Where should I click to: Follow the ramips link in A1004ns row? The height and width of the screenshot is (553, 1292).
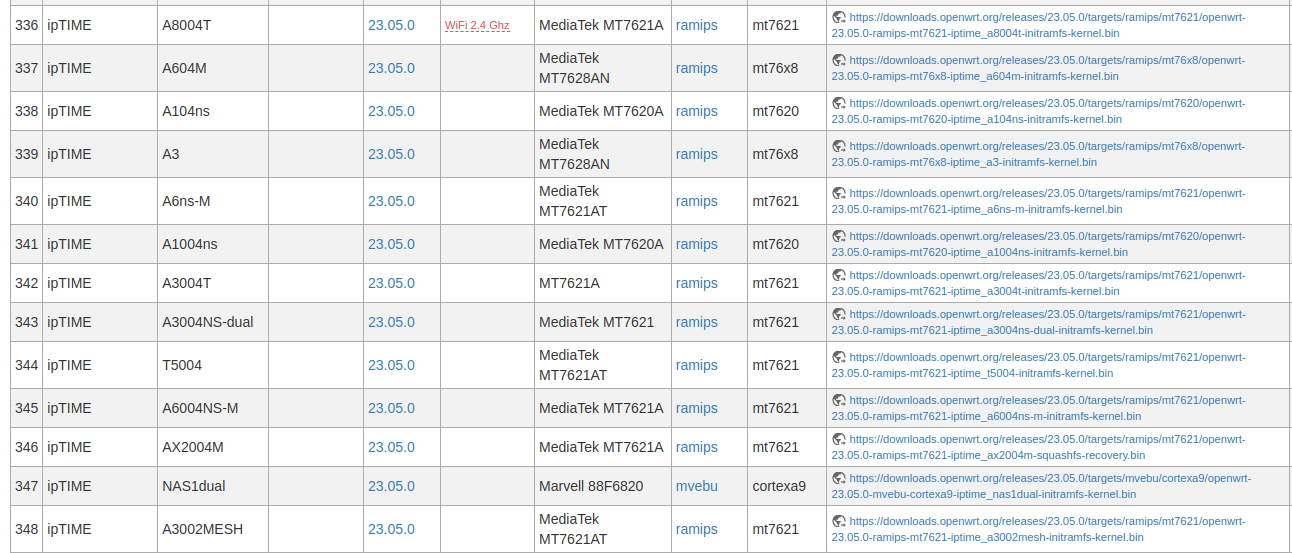point(697,244)
